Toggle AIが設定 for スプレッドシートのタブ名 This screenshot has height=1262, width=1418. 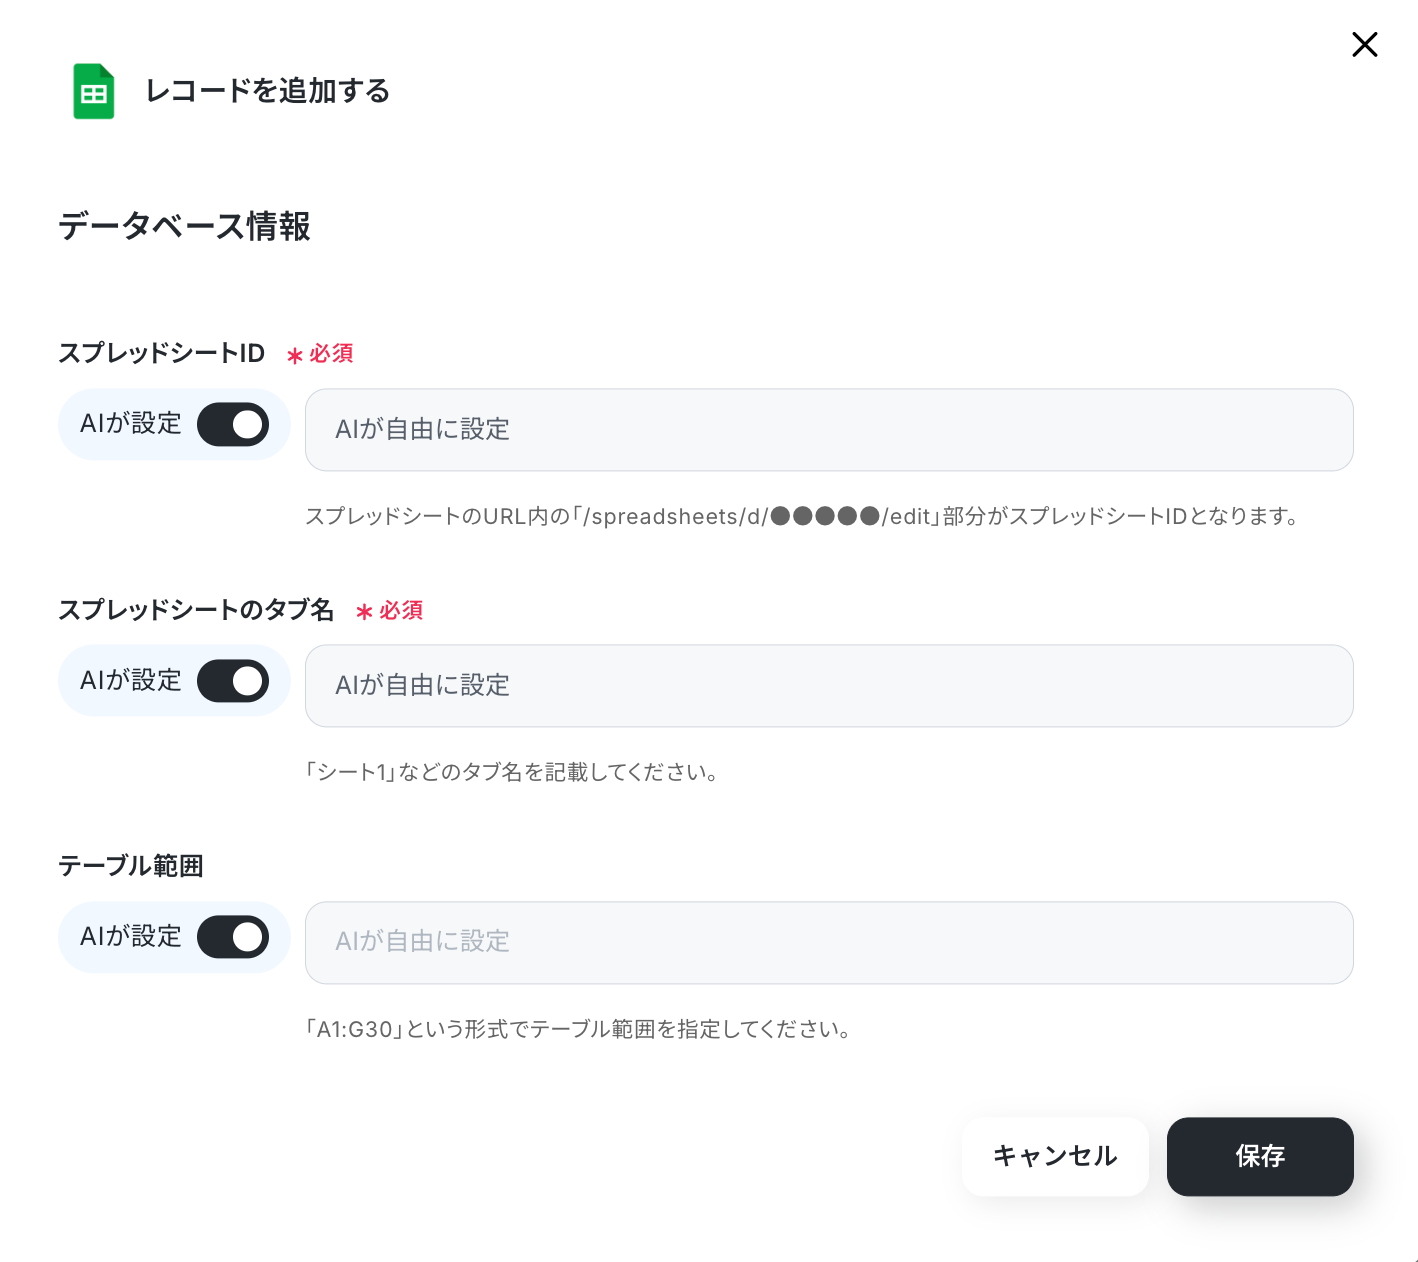(x=233, y=681)
